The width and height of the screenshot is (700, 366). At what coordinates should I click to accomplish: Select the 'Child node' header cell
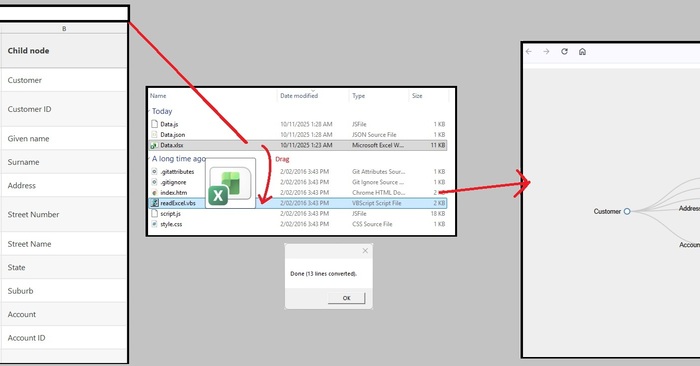[64, 50]
